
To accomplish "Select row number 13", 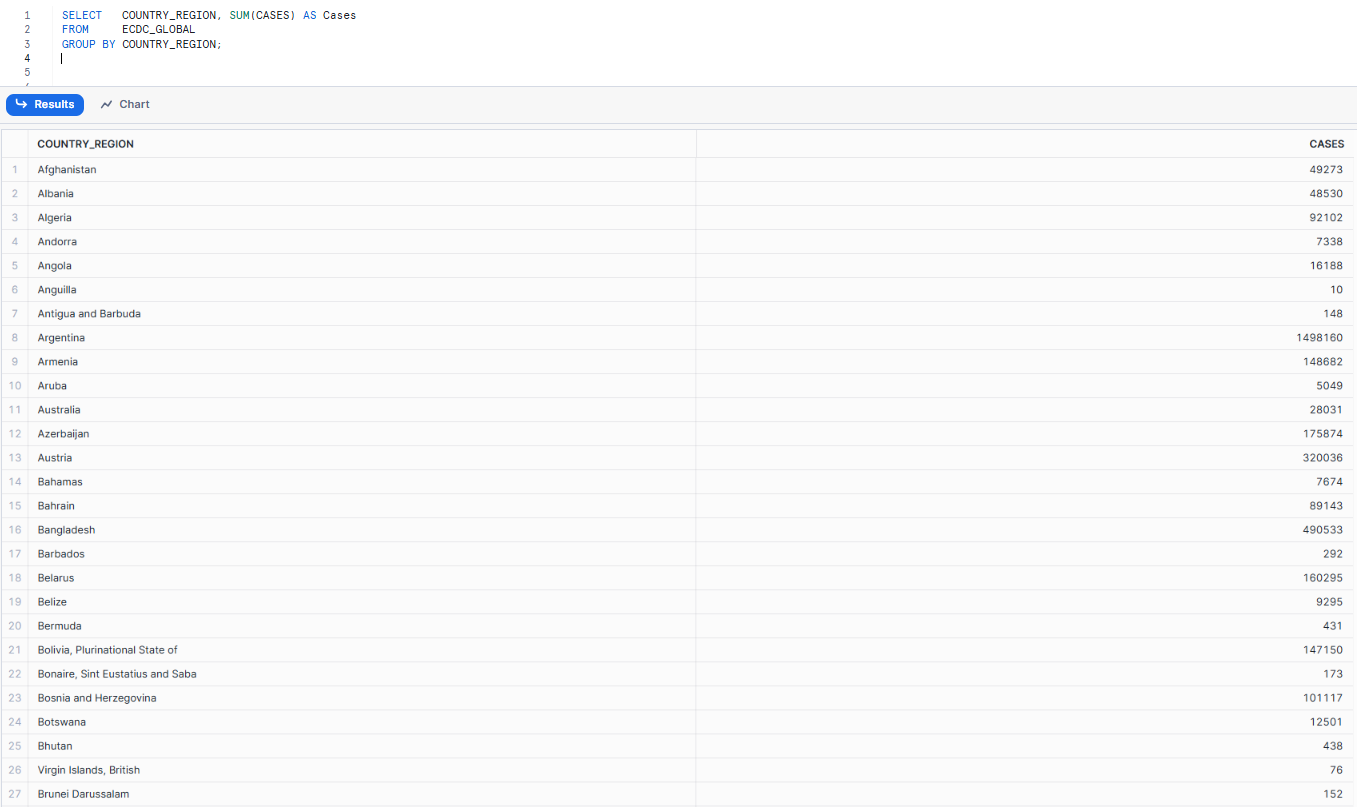I will [14, 458].
